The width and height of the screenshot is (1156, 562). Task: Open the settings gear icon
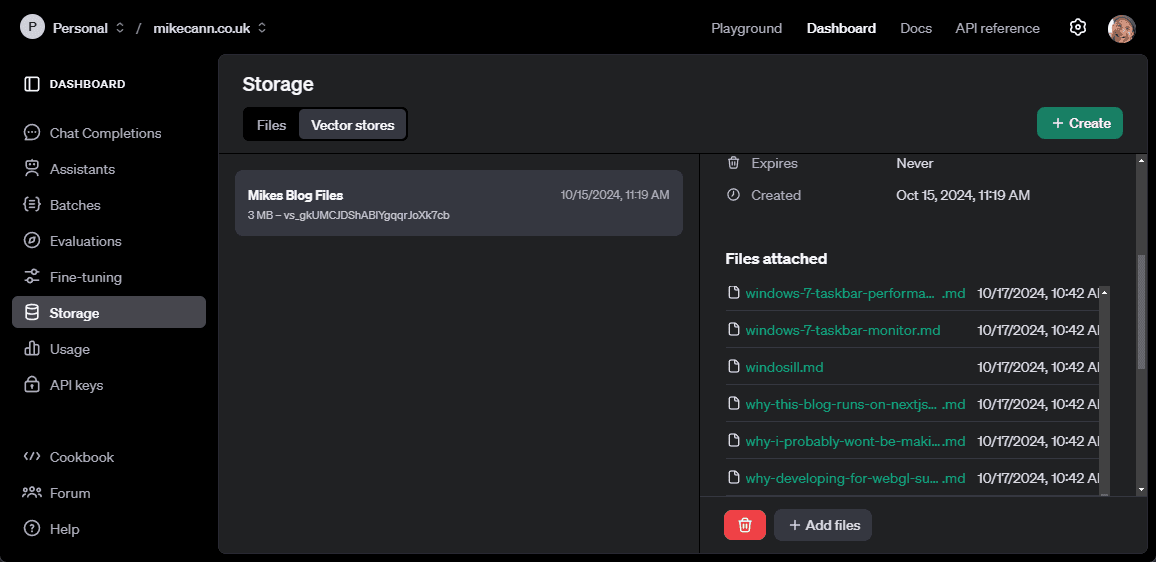(x=1077, y=28)
